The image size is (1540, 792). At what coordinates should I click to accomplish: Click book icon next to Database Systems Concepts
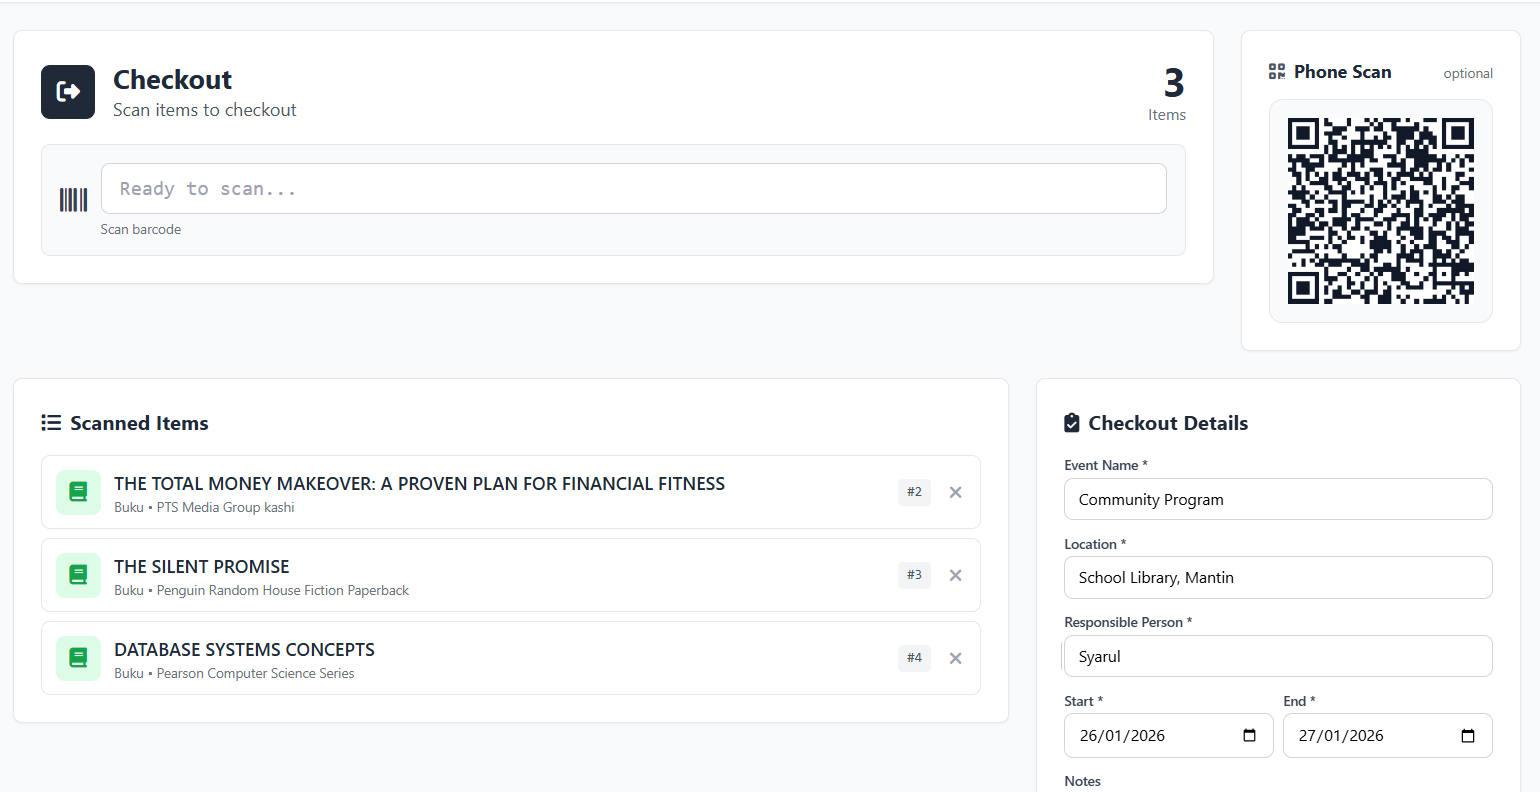pyautogui.click(x=78, y=658)
